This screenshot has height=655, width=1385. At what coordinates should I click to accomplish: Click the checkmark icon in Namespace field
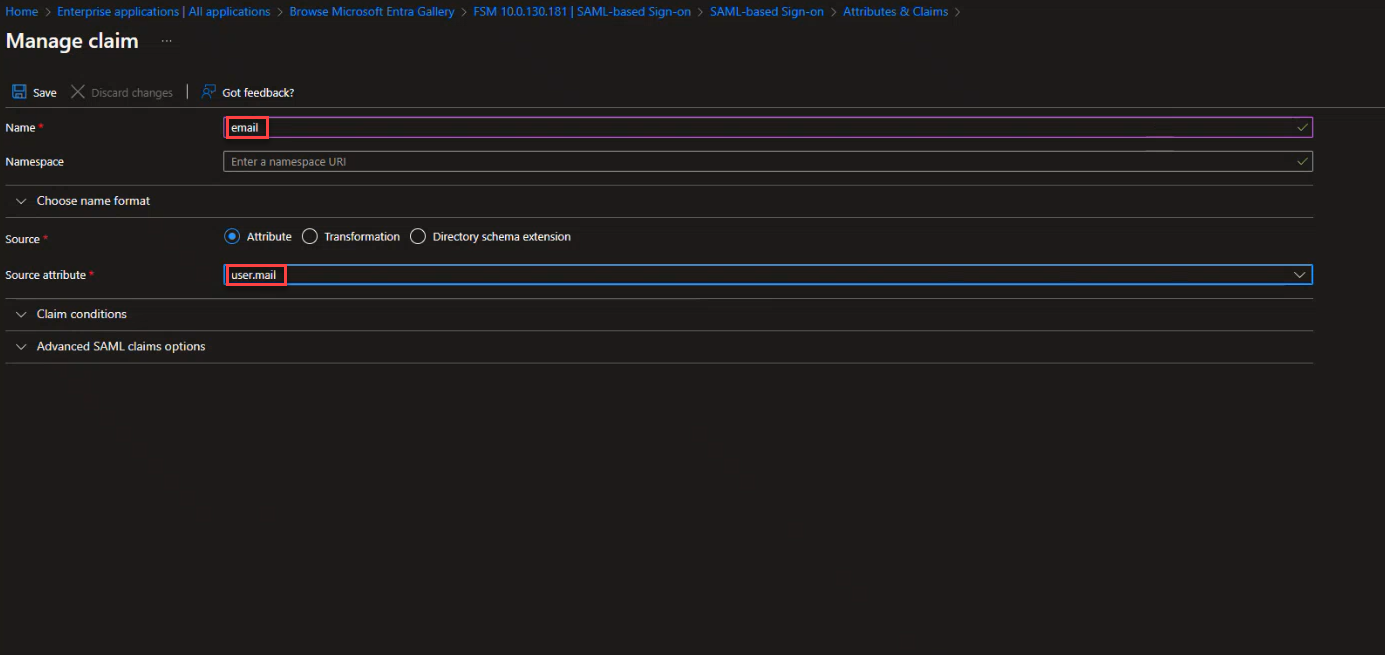click(x=1301, y=161)
